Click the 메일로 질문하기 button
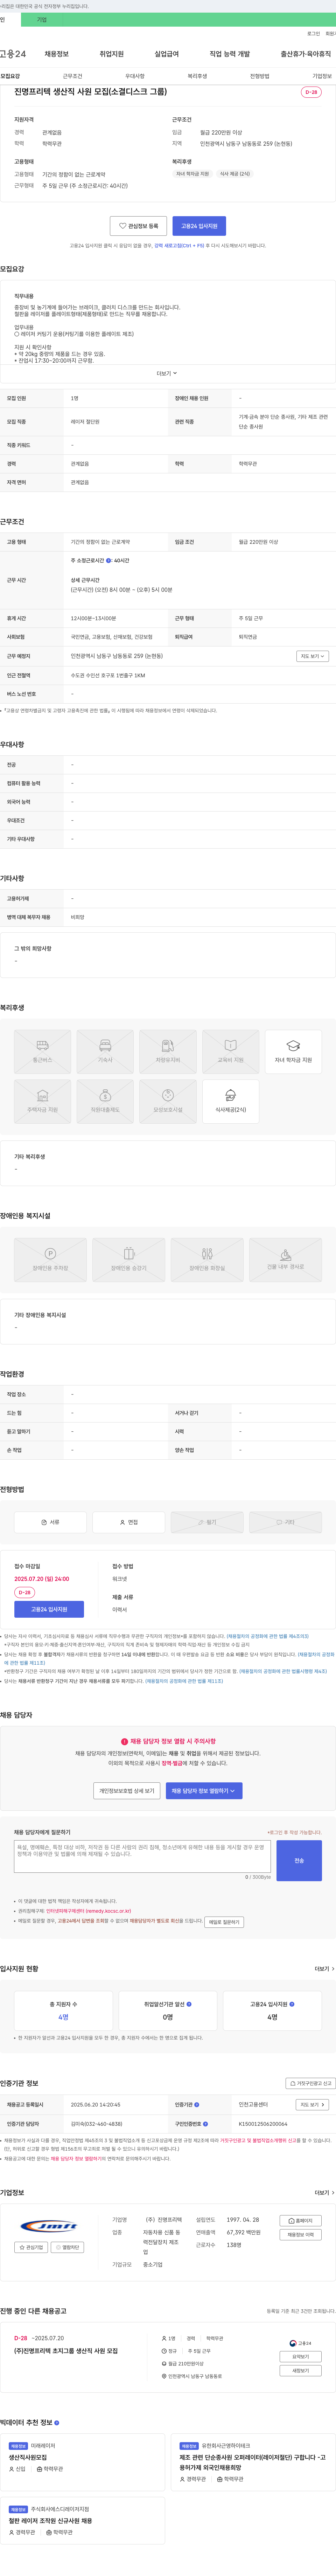This screenshot has width=336, height=2576. coord(224,1921)
